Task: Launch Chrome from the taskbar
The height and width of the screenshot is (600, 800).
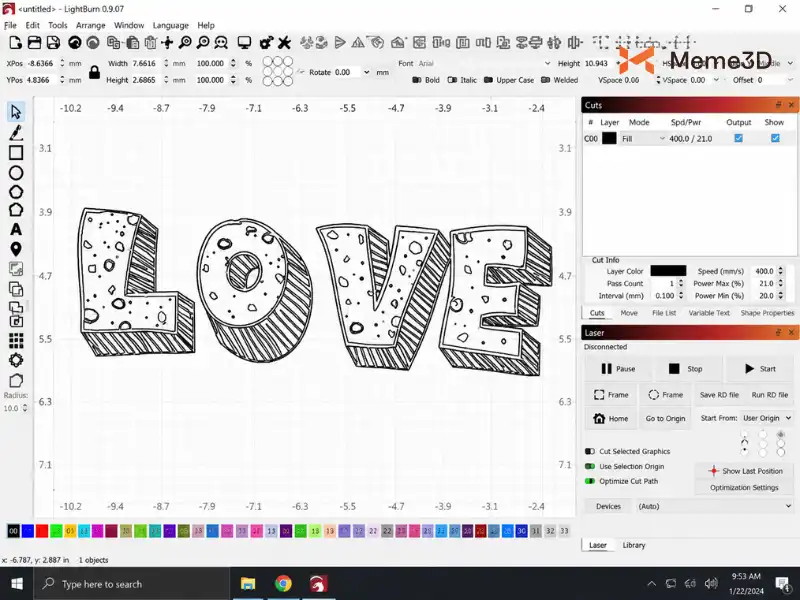Action: [x=283, y=584]
